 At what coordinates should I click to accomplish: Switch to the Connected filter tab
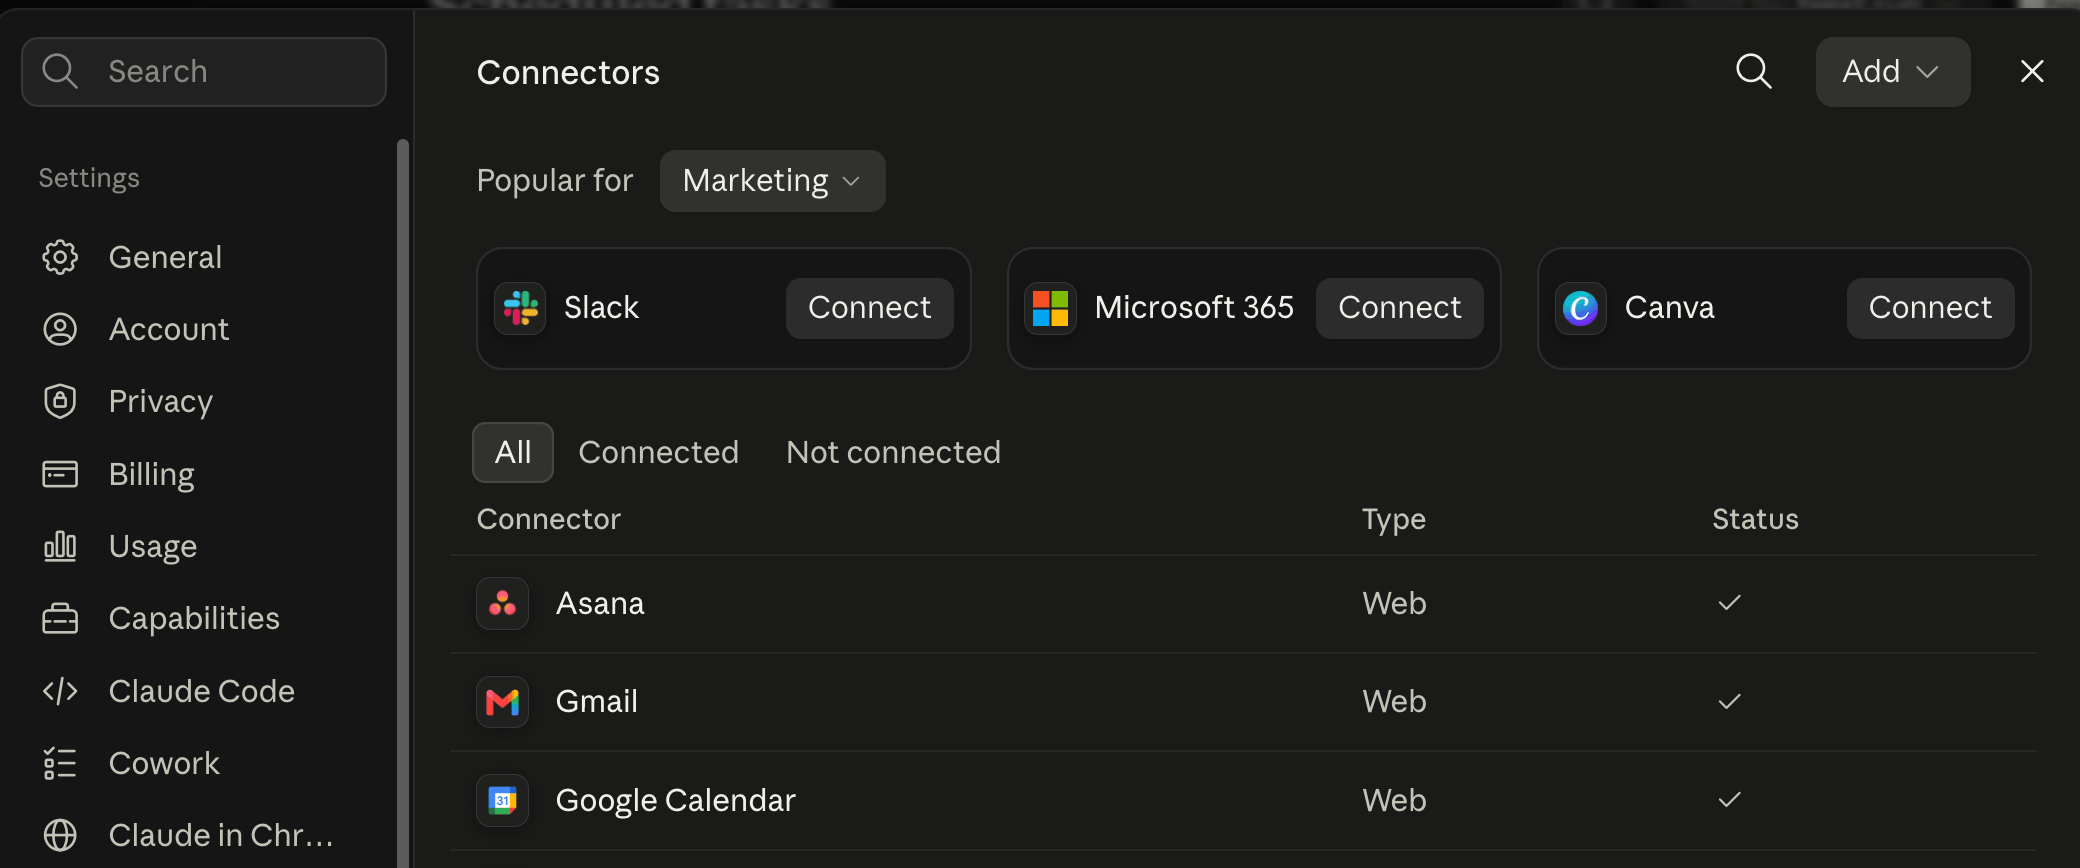coord(658,452)
